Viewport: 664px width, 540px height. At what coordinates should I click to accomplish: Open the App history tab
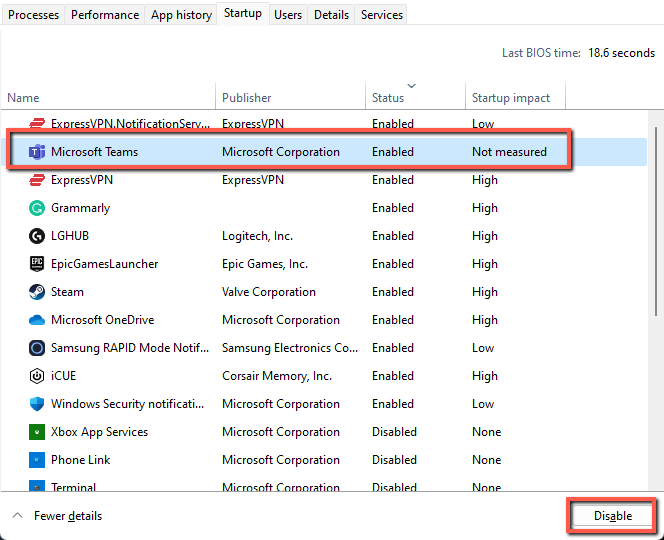(181, 15)
